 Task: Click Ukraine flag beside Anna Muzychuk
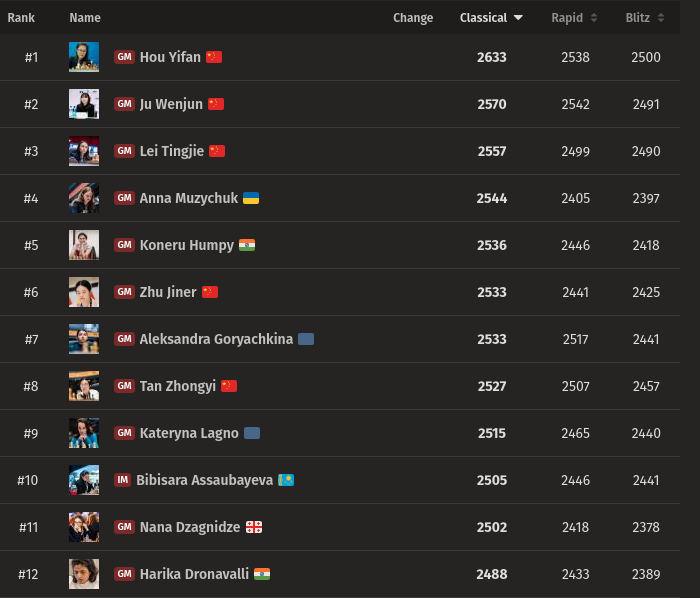(x=251, y=198)
